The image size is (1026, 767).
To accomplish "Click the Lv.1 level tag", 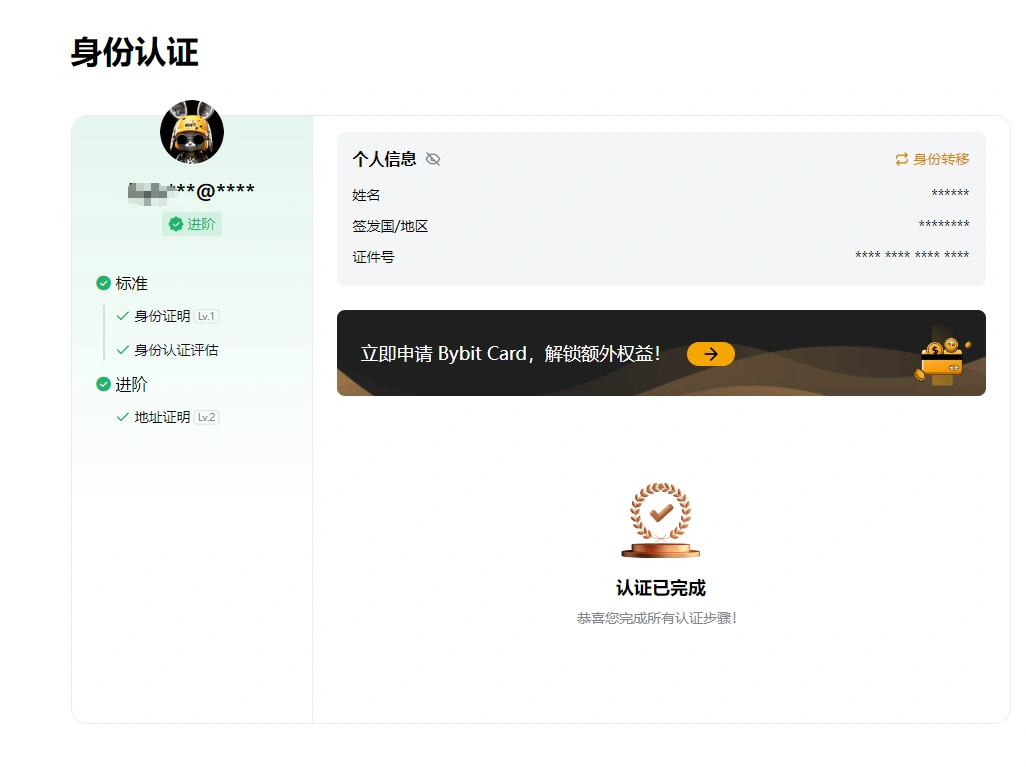I will click(207, 316).
